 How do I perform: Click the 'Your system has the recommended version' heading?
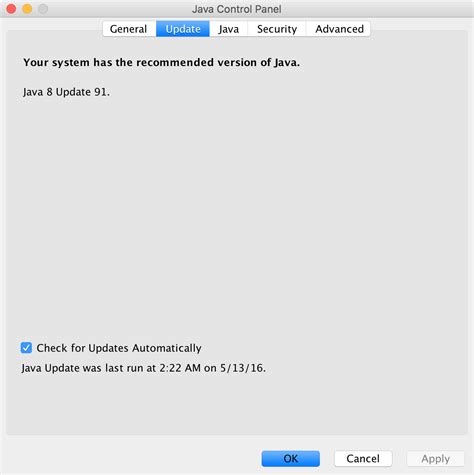point(161,62)
